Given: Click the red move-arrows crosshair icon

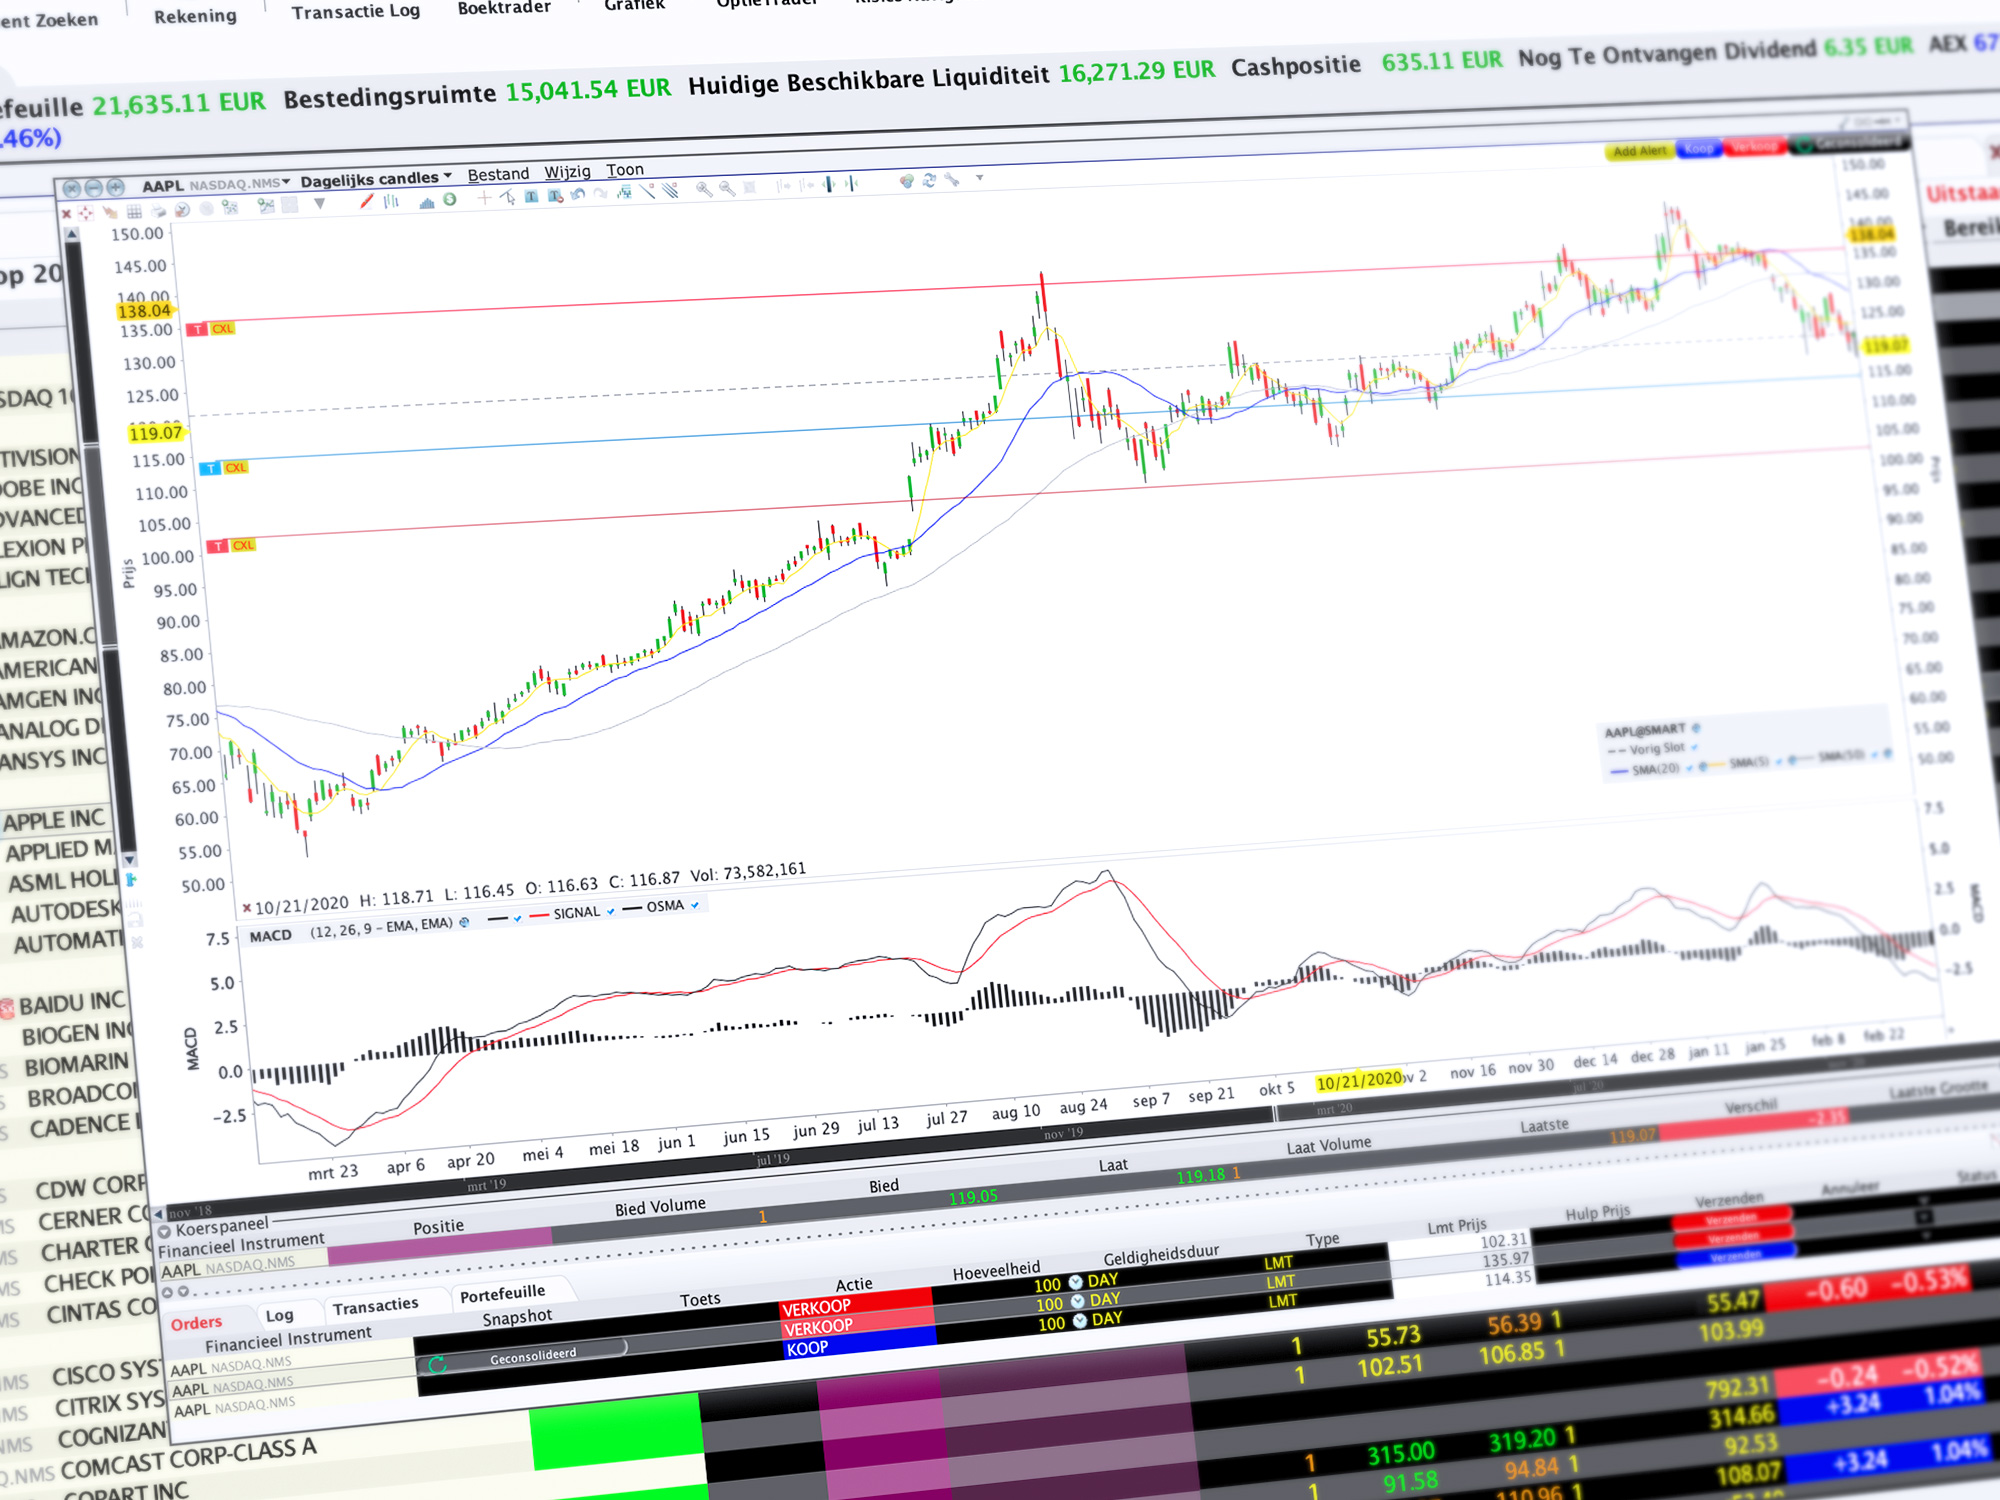Looking at the screenshot, I should coord(86,213).
